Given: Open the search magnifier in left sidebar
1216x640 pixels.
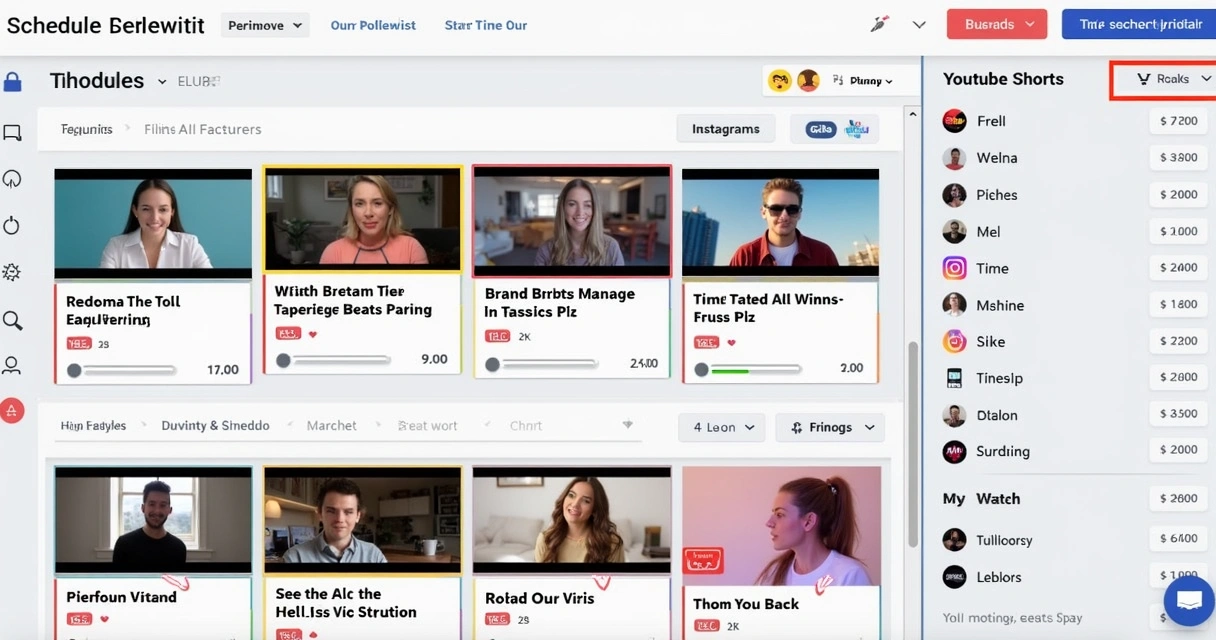Looking at the screenshot, I should (12, 320).
